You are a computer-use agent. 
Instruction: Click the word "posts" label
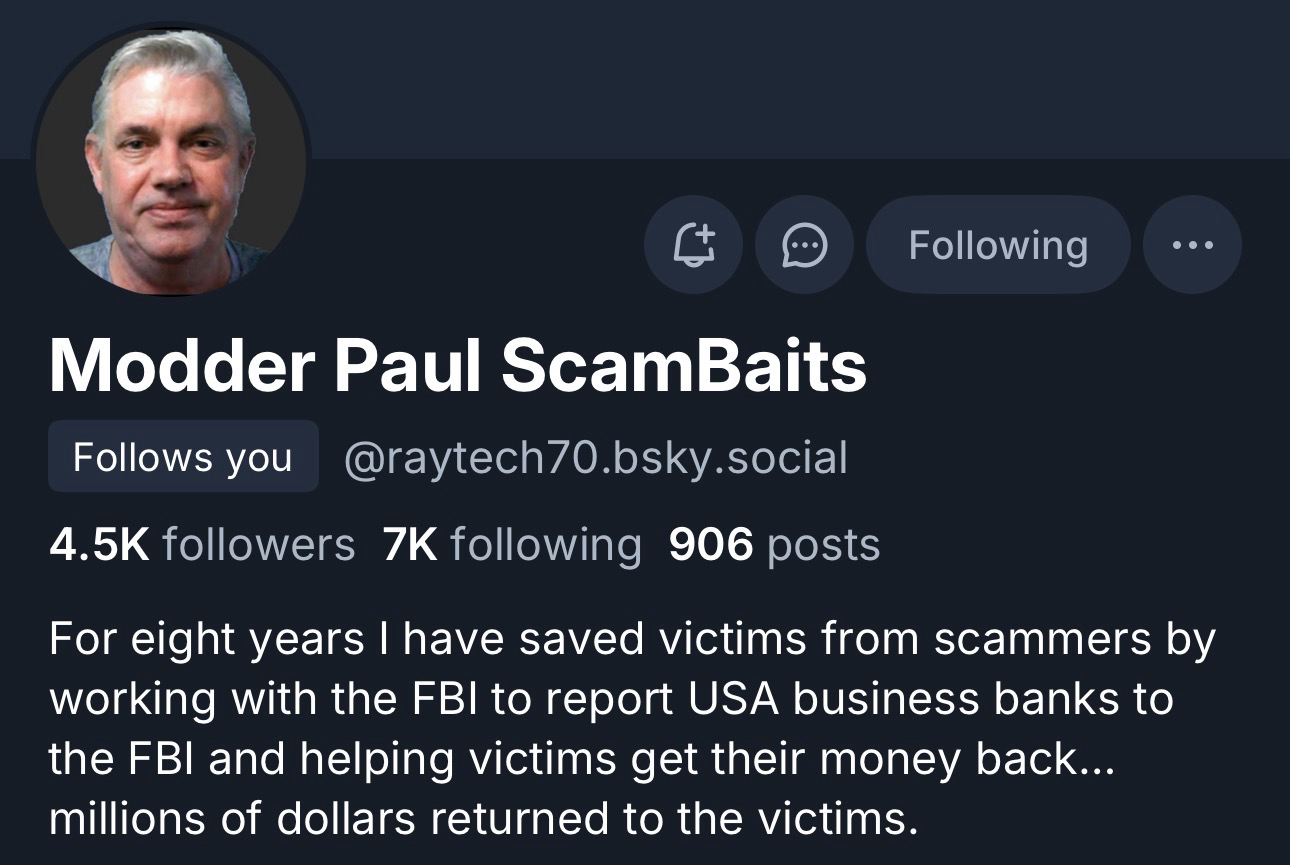click(x=823, y=545)
